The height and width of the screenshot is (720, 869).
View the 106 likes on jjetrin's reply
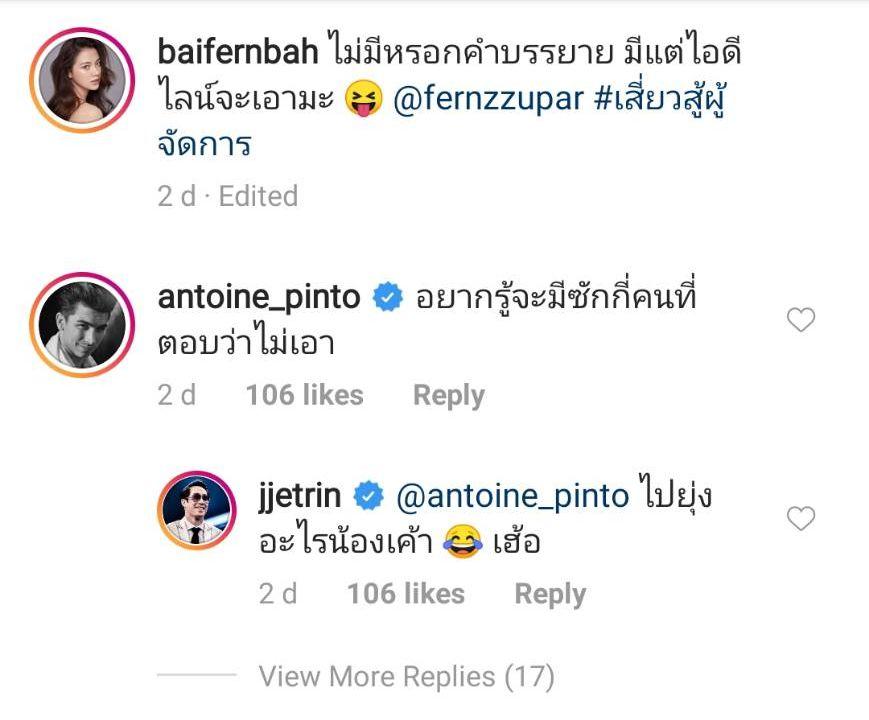pyautogui.click(x=405, y=594)
